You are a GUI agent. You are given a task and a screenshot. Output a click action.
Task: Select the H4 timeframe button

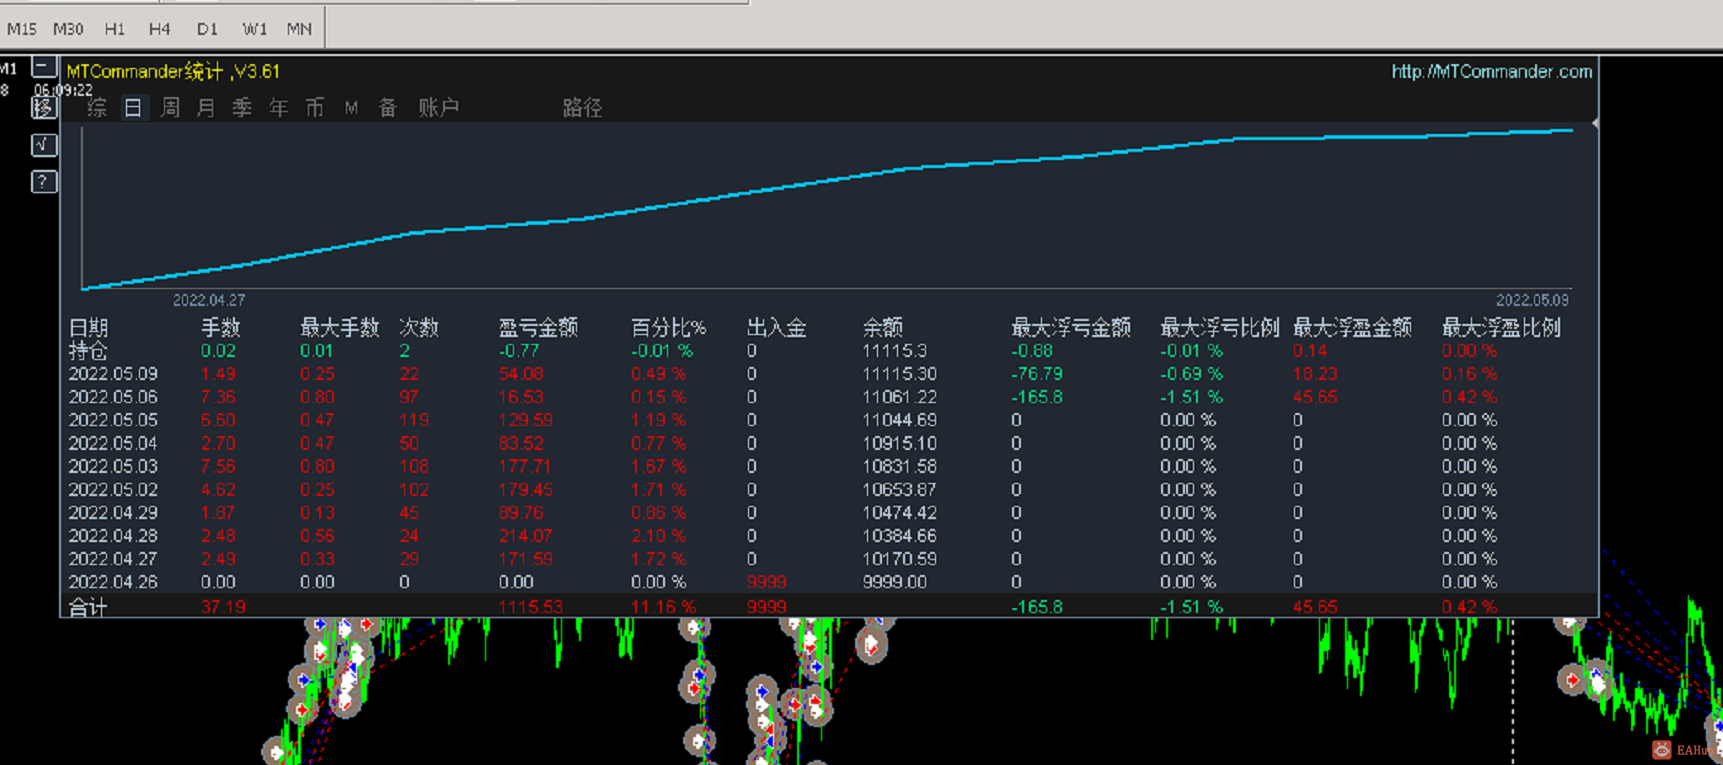(x=160, y=29)
